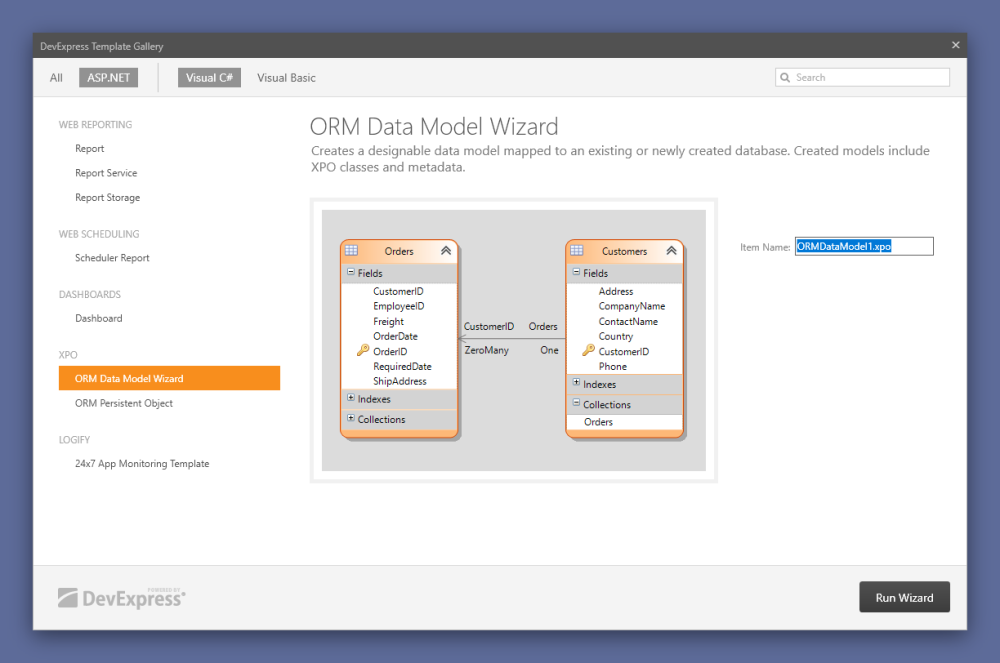
Task: Click the DevExpress logo
Action: 120,597
